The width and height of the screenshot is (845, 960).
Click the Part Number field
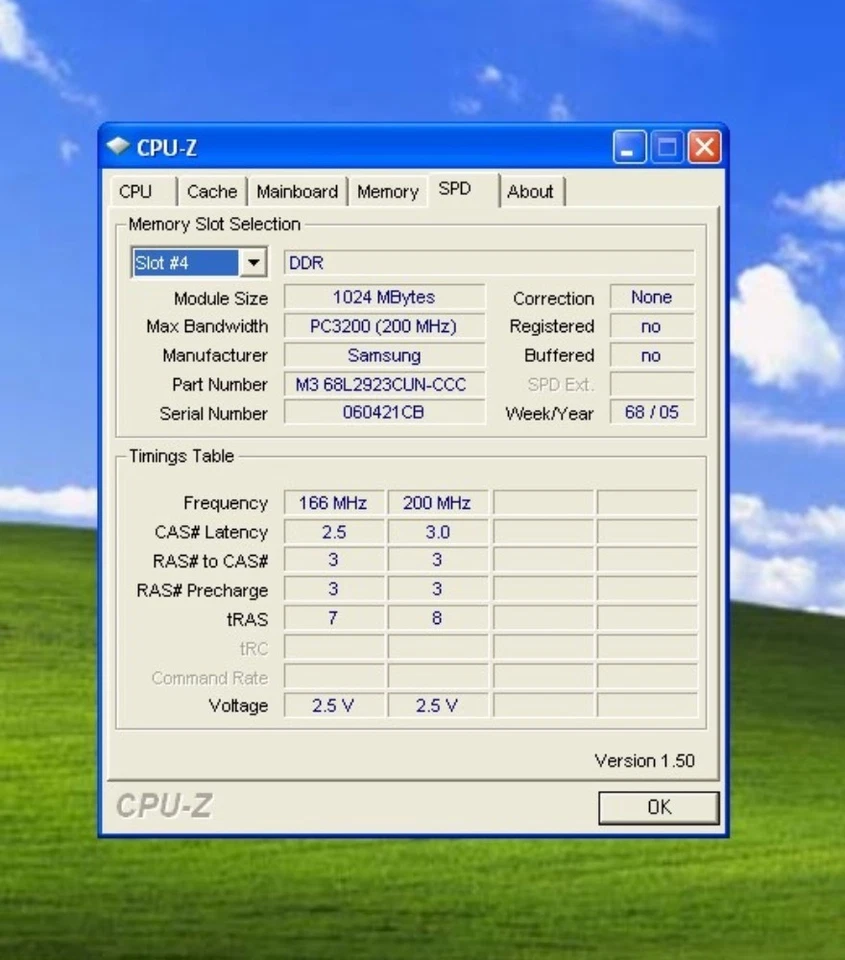(x=383, y=384)
